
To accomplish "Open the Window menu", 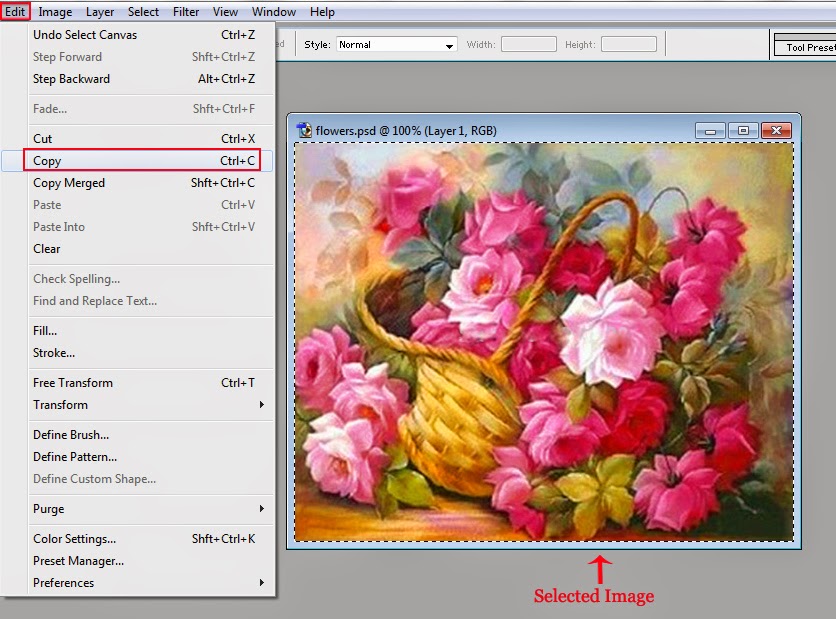I will (274, 12).
